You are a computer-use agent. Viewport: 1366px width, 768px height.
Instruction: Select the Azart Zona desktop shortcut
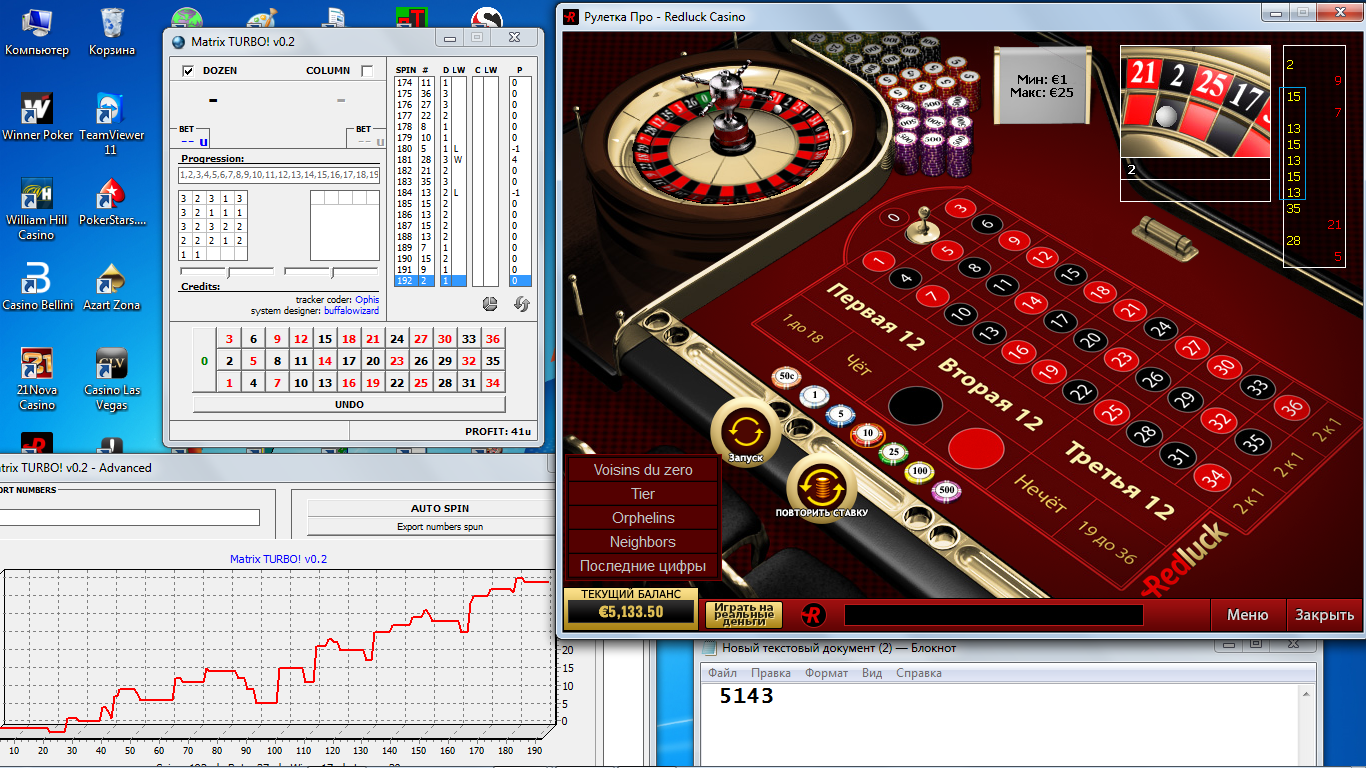pyautogui.click(x=111, y=286)
